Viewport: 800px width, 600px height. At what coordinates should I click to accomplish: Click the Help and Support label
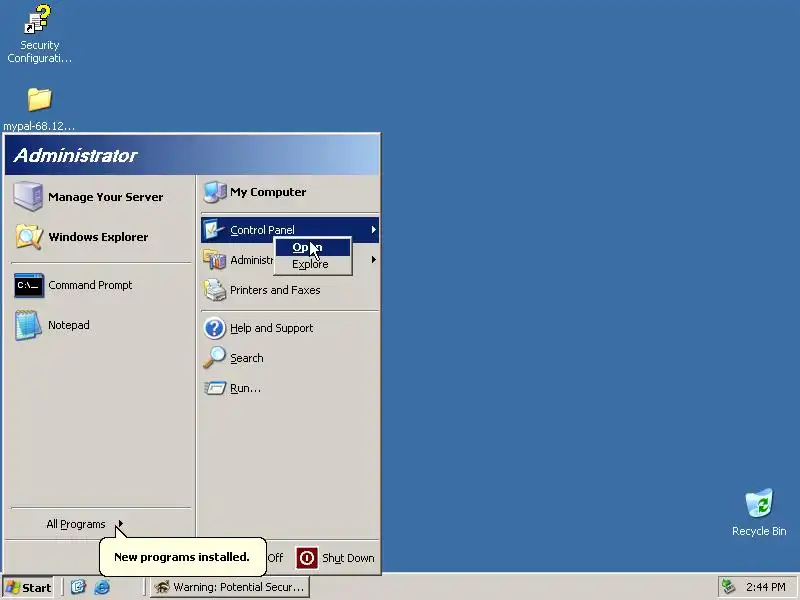271,328
